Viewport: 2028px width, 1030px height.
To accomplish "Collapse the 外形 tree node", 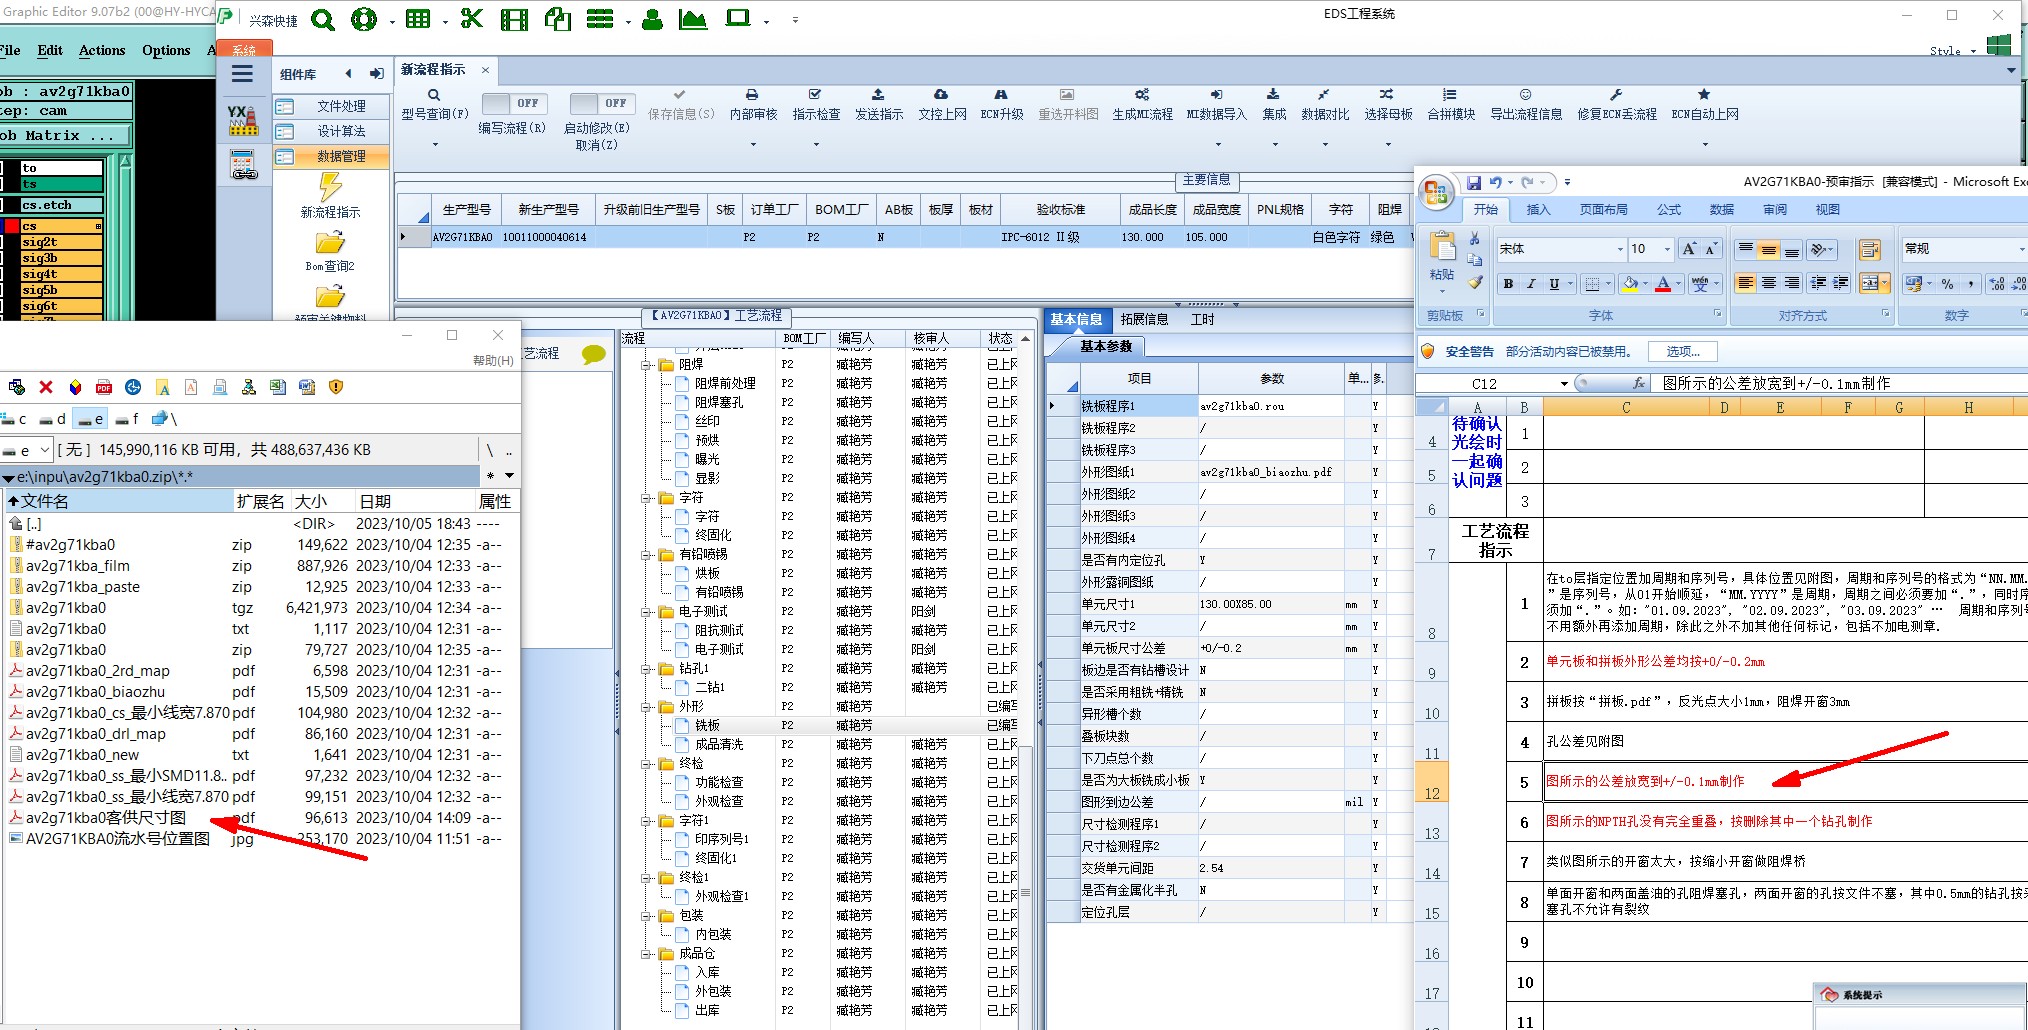I will click(647, 707).
